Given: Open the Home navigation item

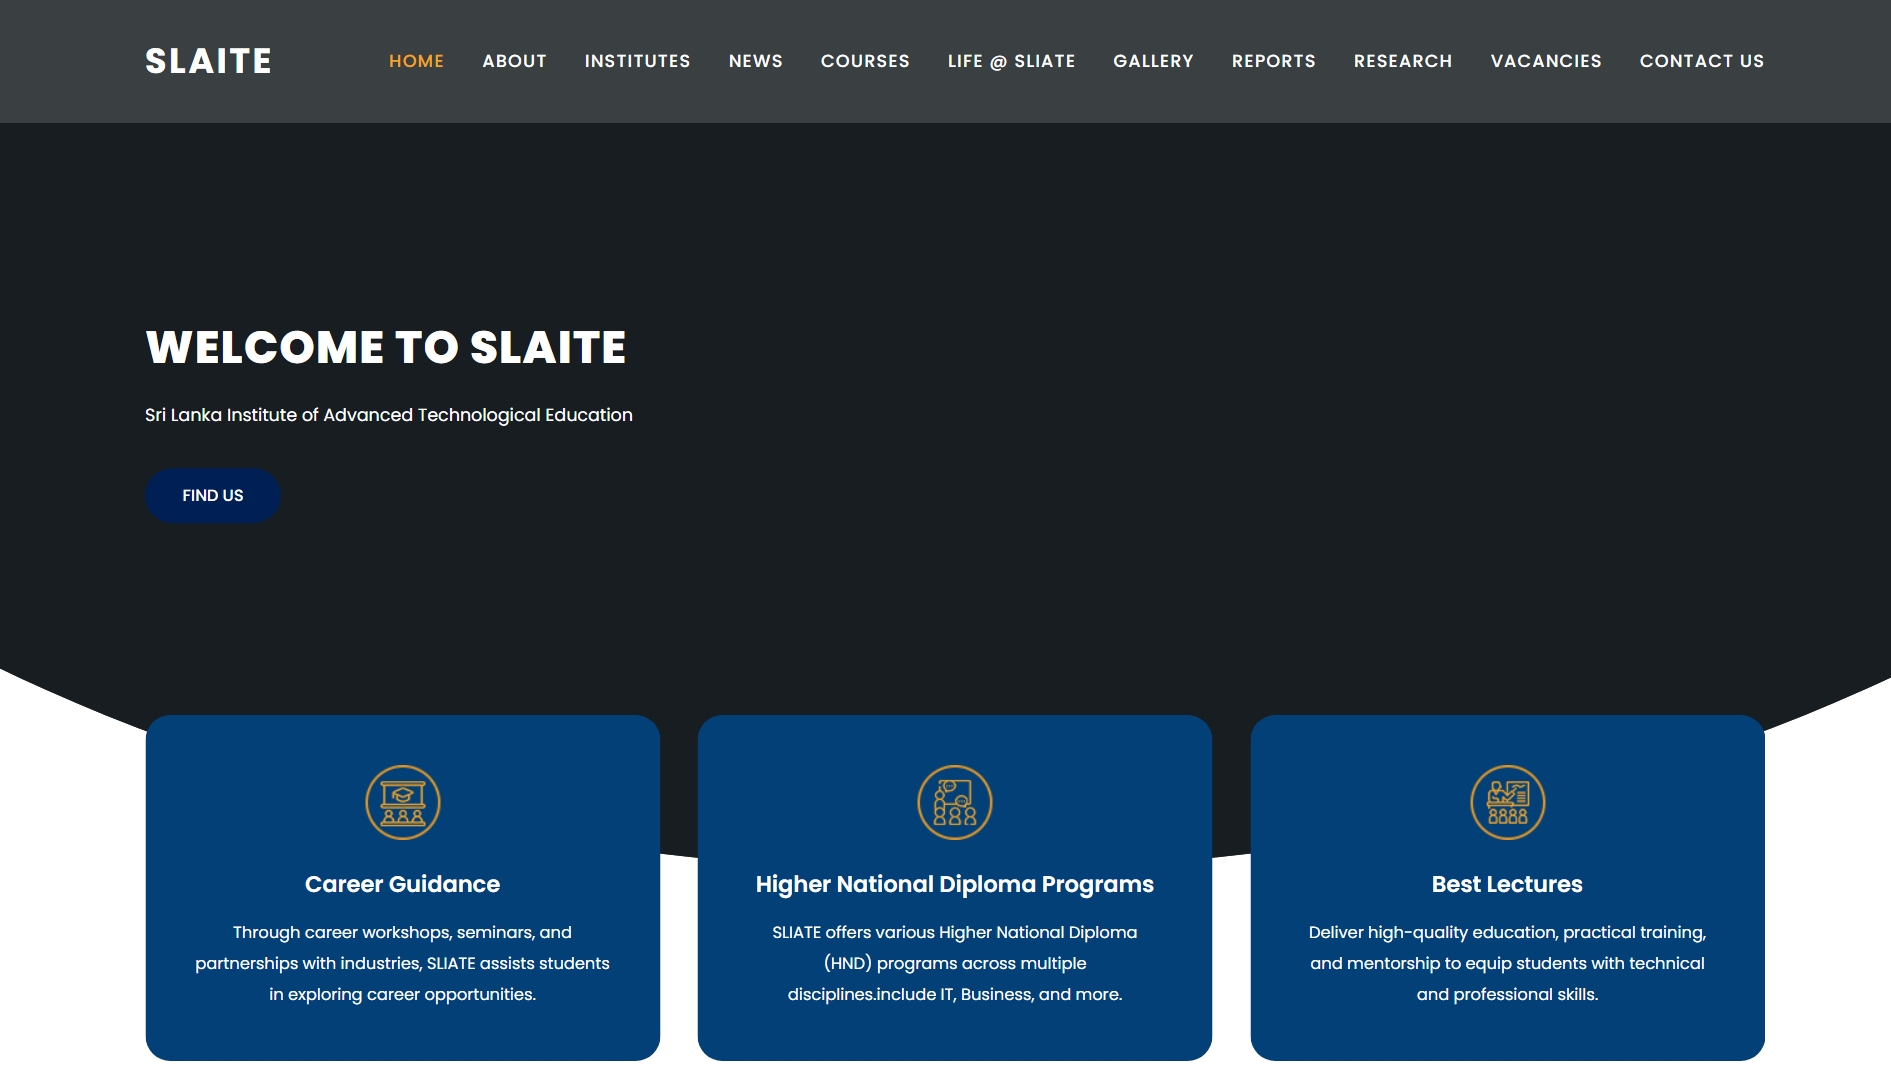Looking at the screenshot, I should (416, 61).
